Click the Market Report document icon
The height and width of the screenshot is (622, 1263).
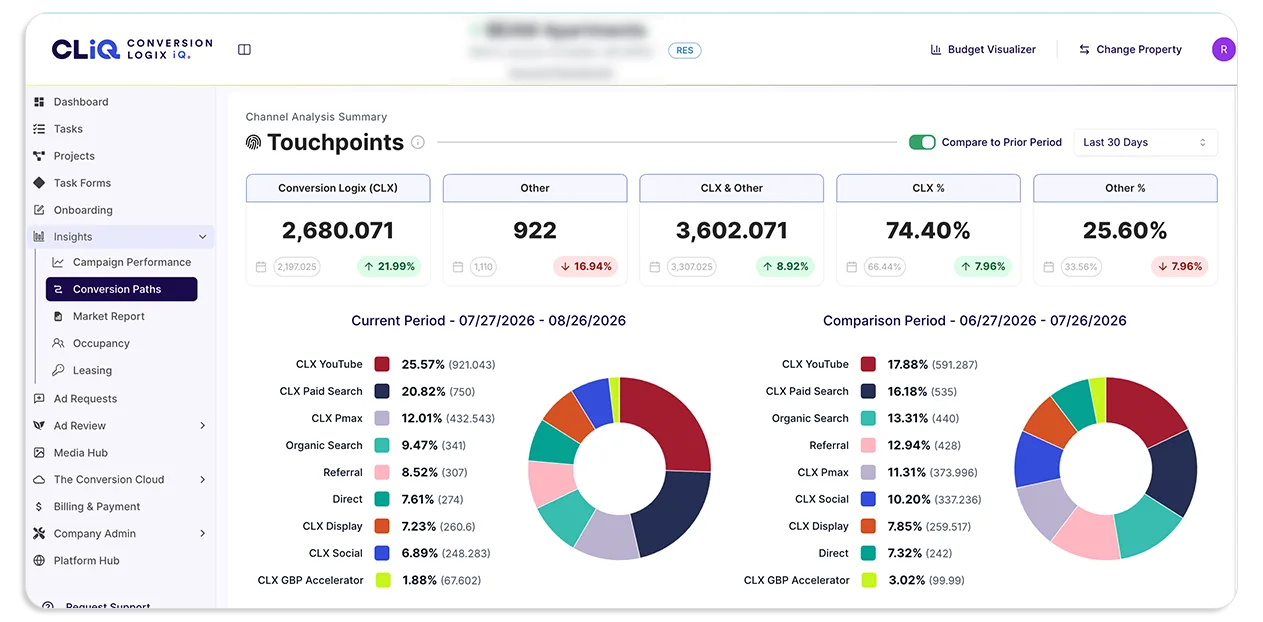click(58, 316)
